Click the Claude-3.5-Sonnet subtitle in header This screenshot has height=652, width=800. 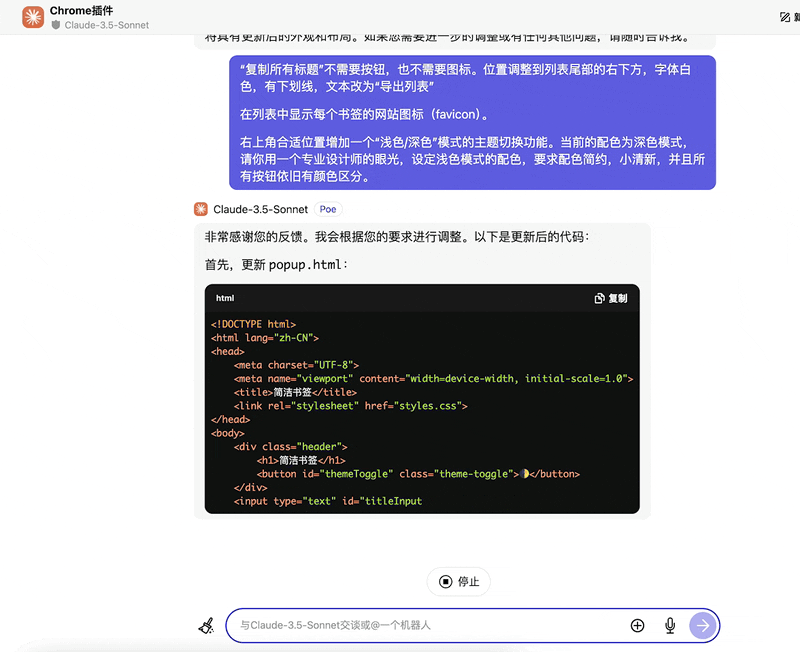click(x=106, y=25)
